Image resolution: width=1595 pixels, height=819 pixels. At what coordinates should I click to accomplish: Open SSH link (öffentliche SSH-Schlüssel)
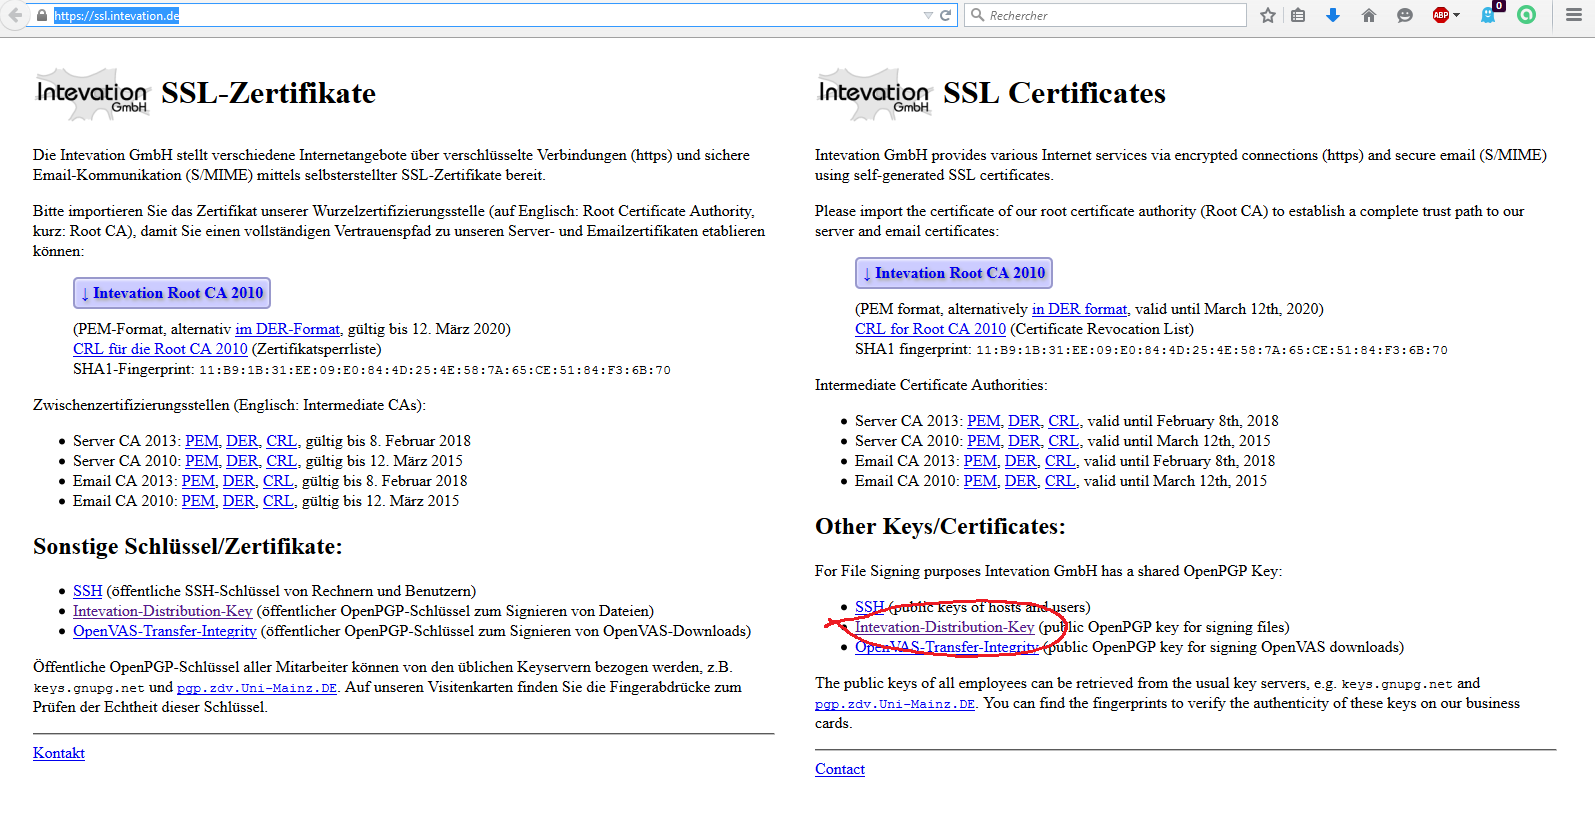(88, 591)
